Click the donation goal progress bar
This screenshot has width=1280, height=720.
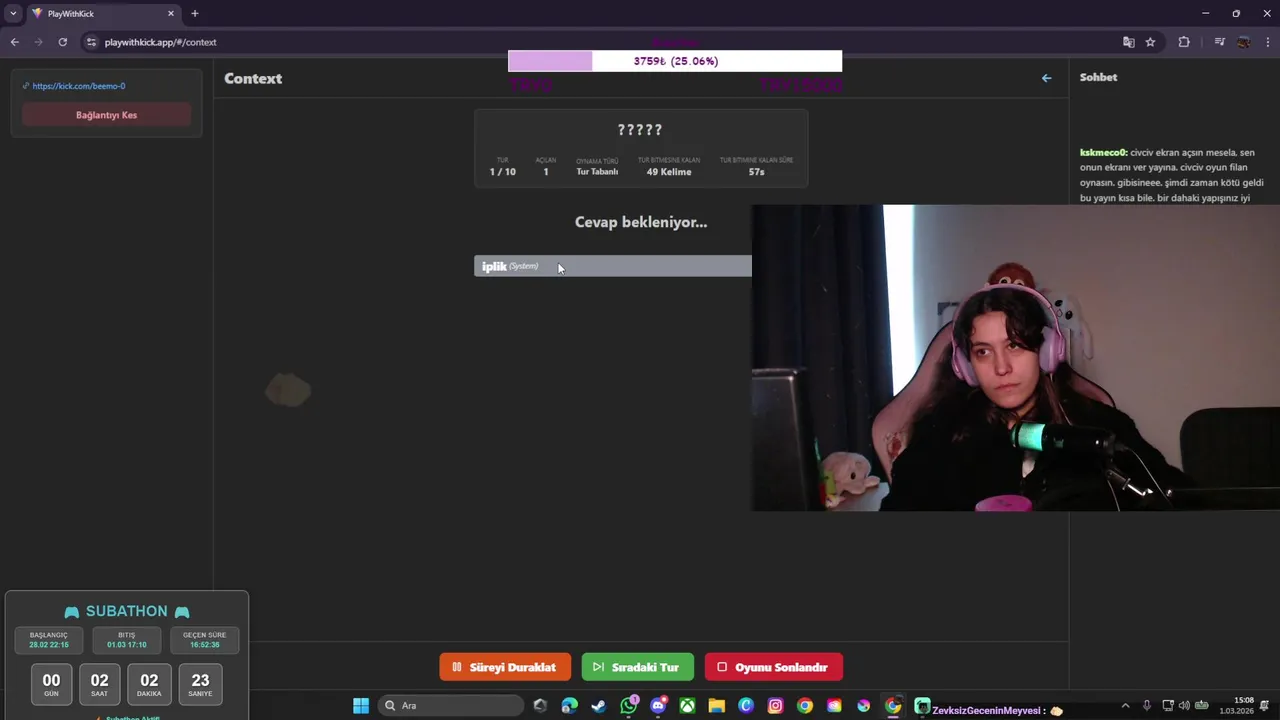tap(675, 61)
